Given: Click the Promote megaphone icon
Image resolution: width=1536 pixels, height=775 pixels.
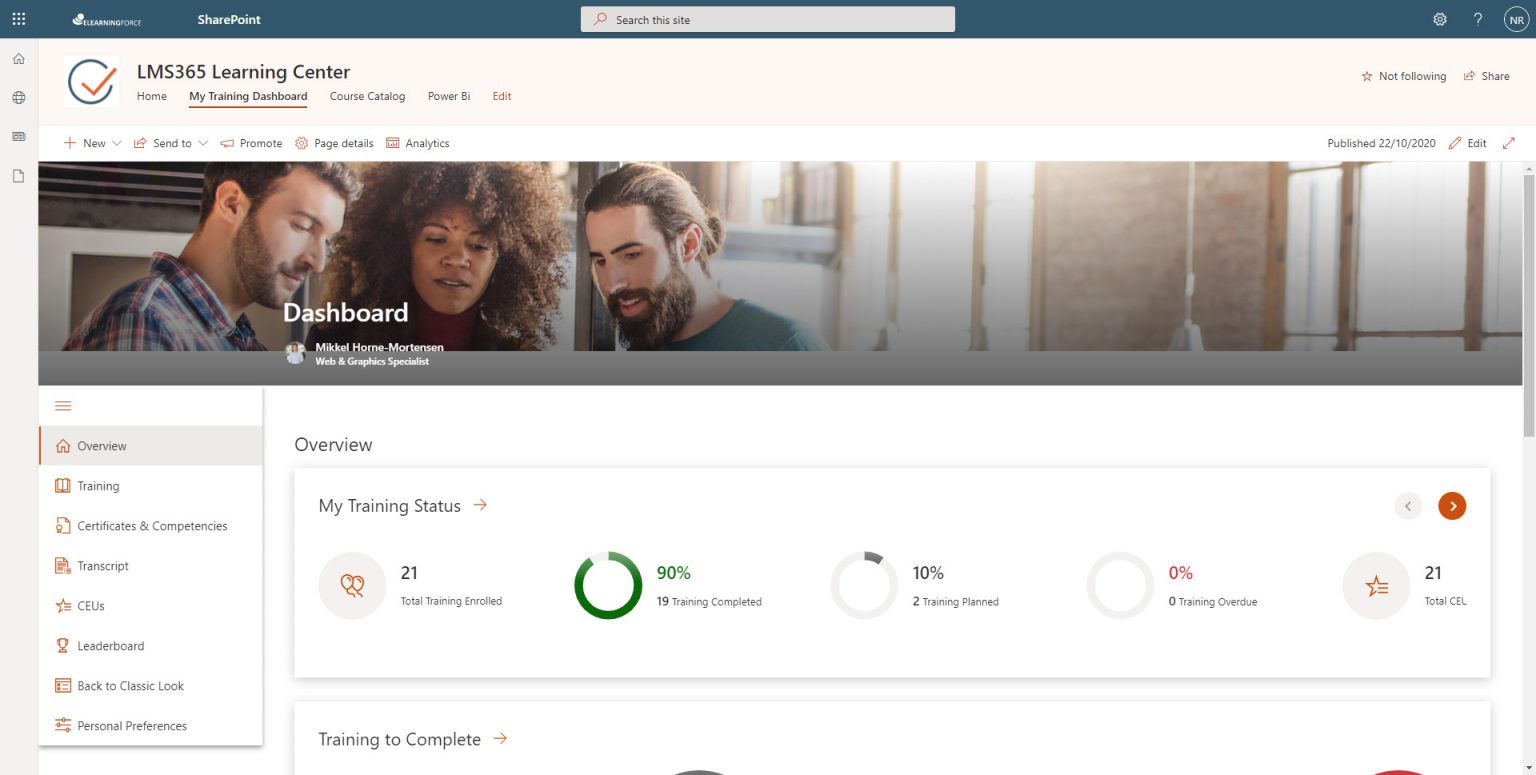Looking at the screenshot, I should [227, 143].
